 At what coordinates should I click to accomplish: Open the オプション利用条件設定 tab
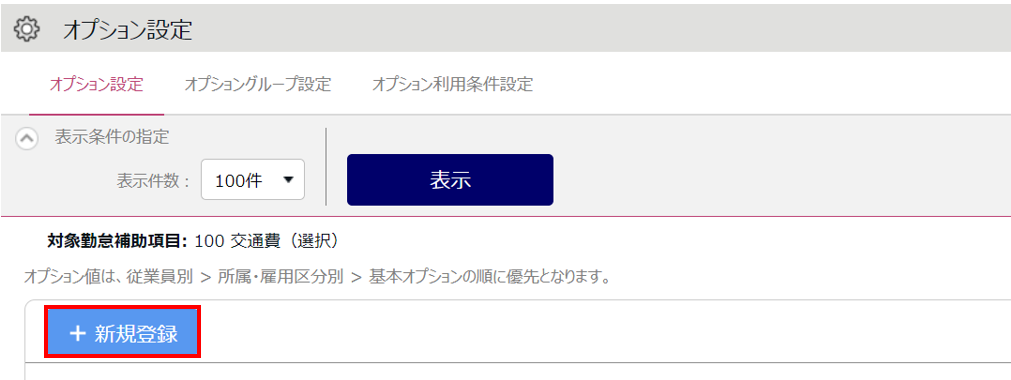[452, 85]
